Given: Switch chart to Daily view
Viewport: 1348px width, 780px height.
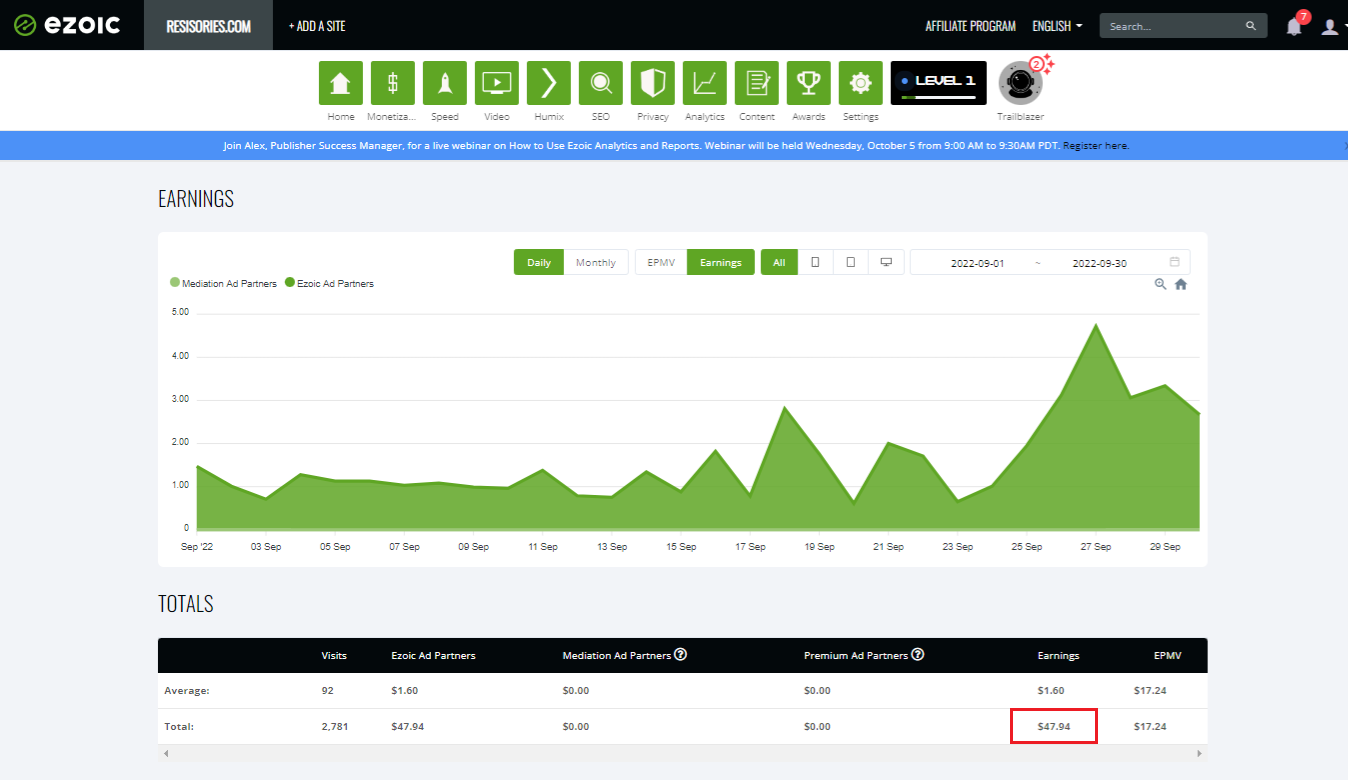Looking at the screenshot, I should coord(539,262).
